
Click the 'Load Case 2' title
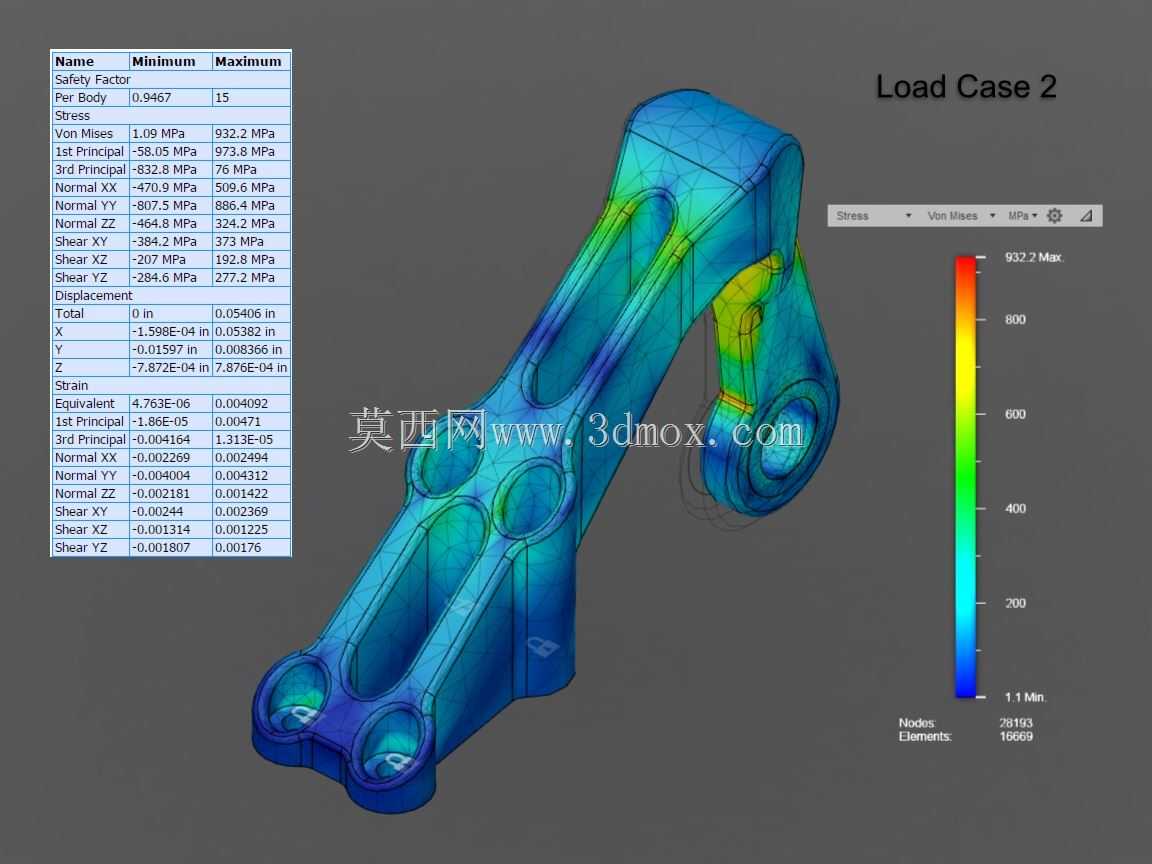point(966,87)
